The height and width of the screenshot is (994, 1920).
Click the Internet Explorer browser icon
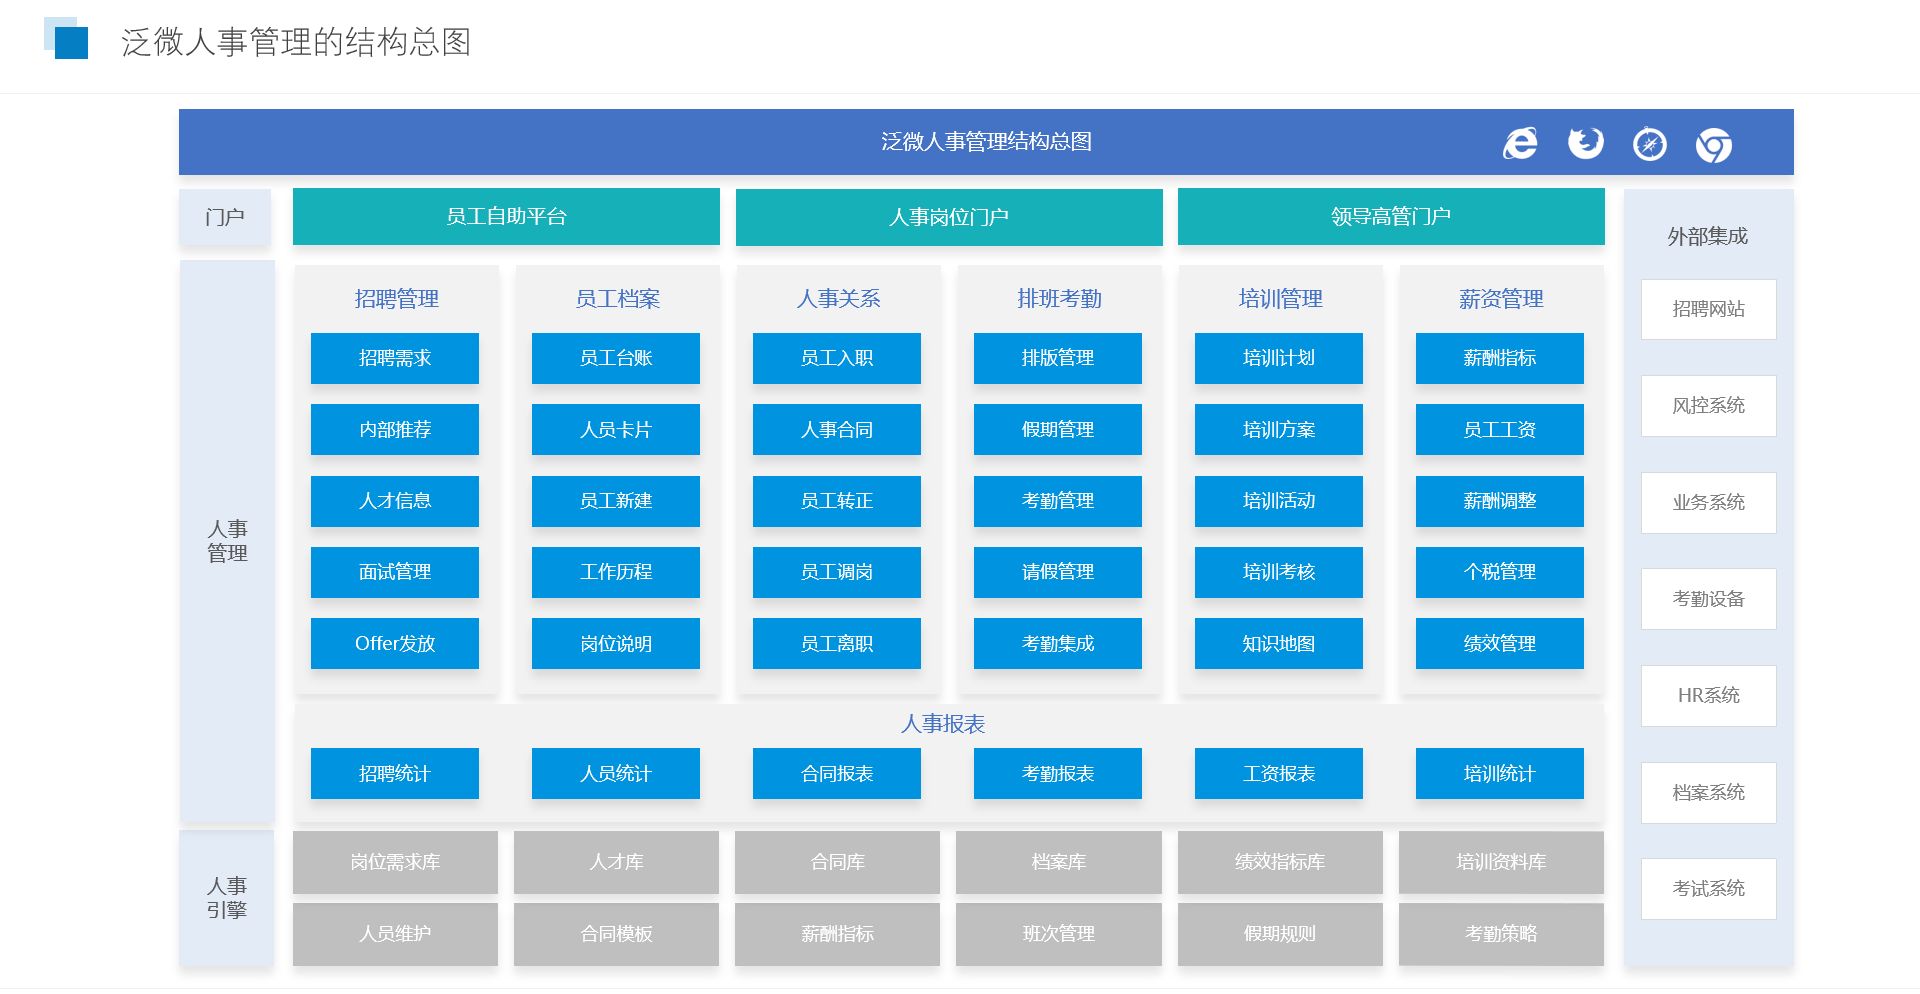pos(1520,144)
